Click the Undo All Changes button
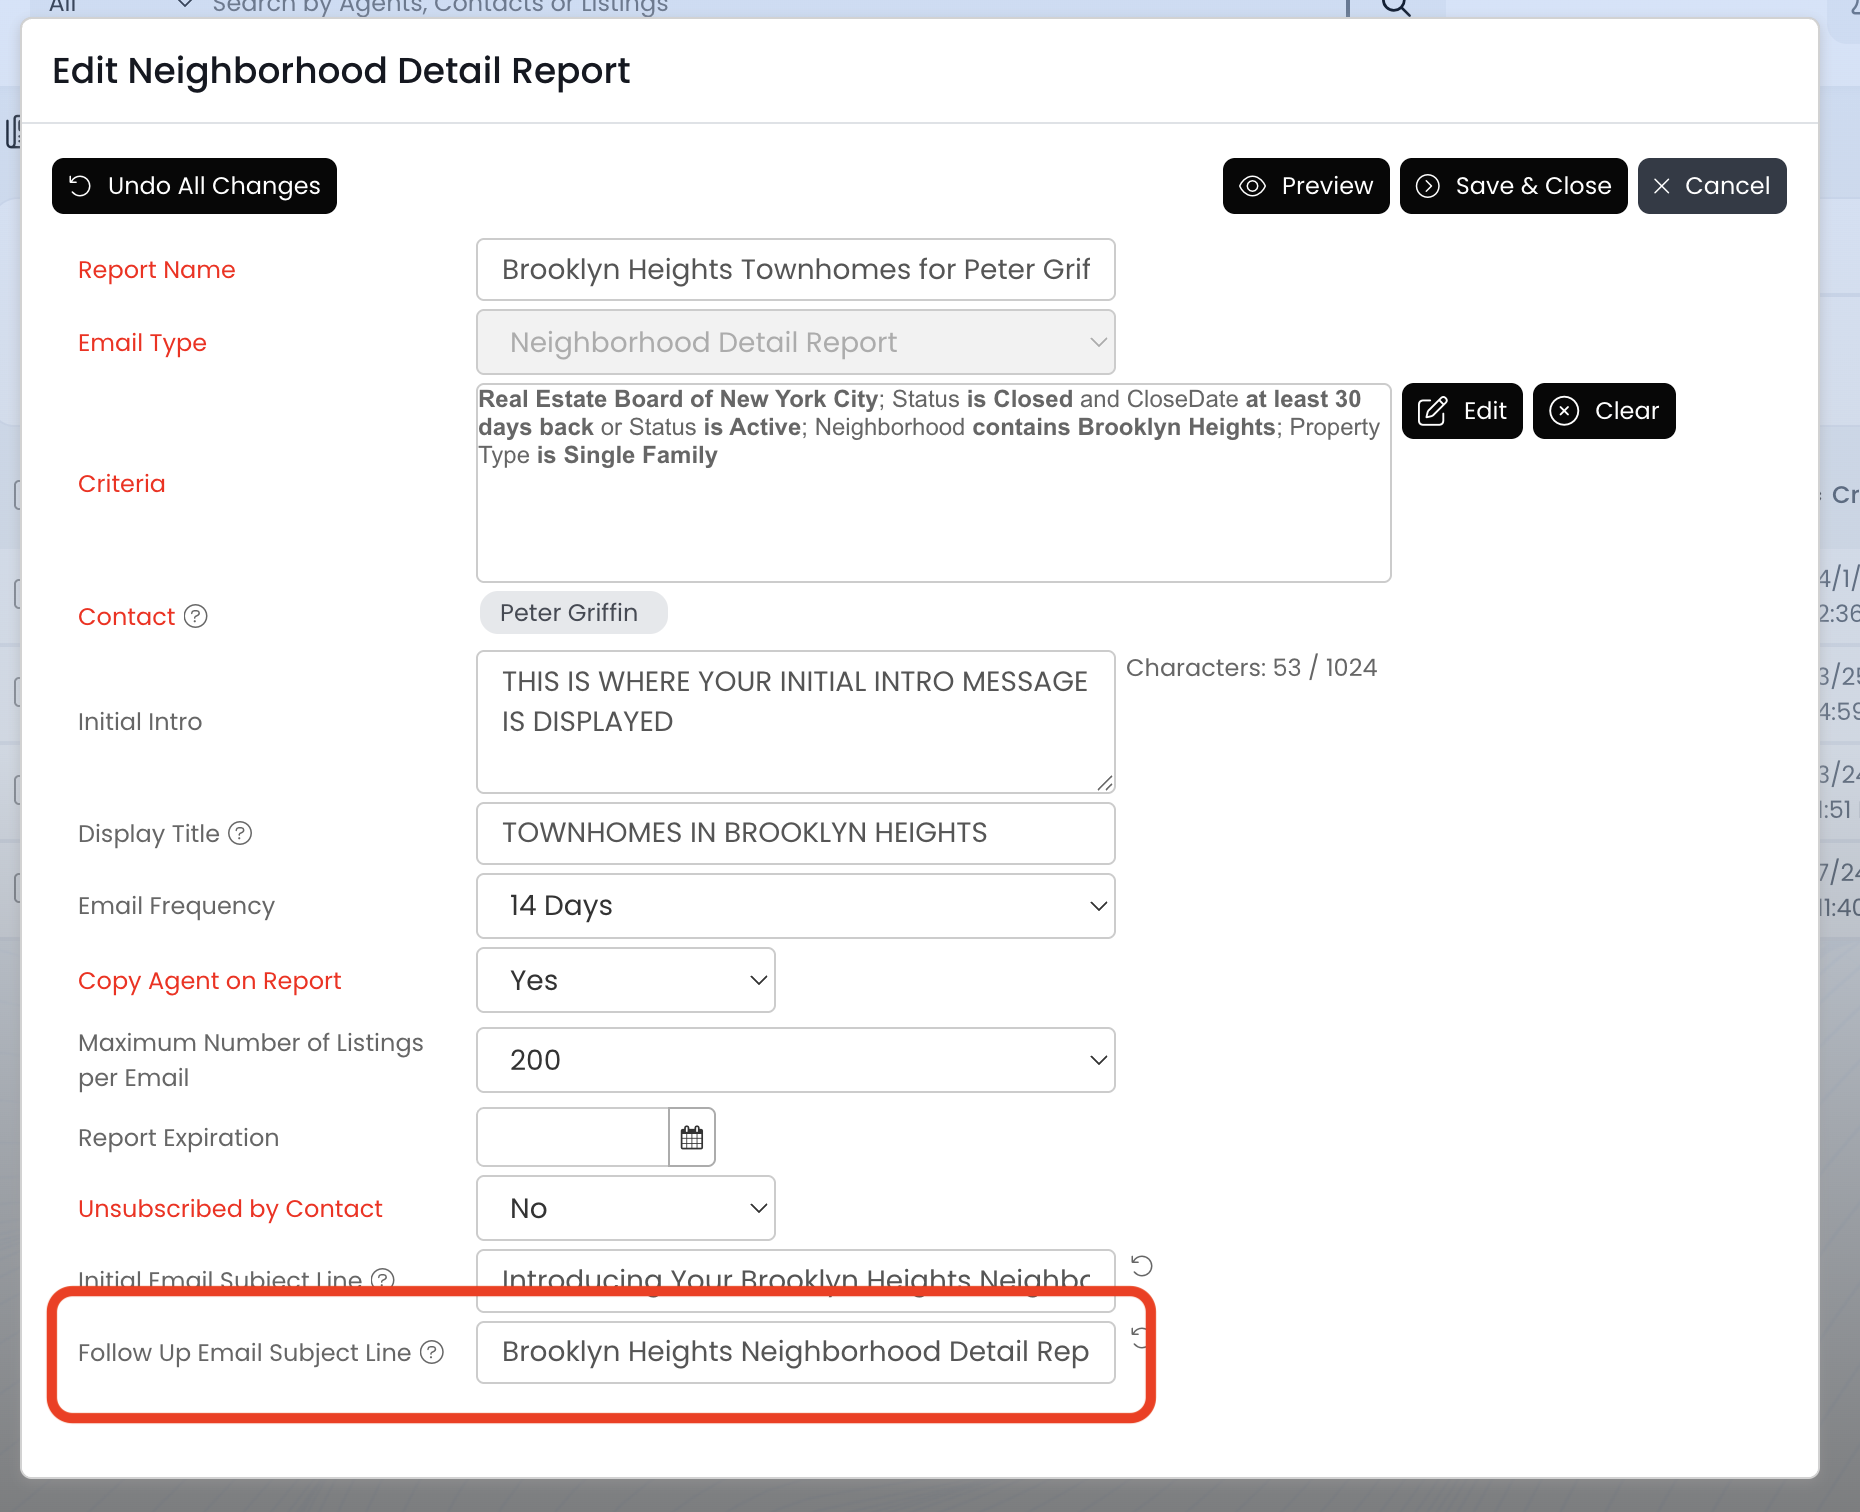1860x1512 pixels. pyautogui.click(x=194, y=186)
